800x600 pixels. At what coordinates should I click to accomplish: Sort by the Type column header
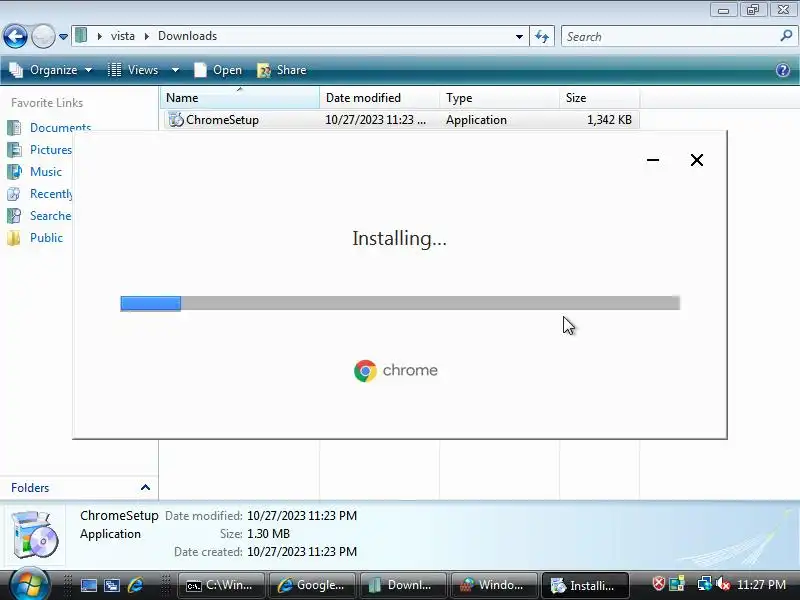(x=499, y=97)
